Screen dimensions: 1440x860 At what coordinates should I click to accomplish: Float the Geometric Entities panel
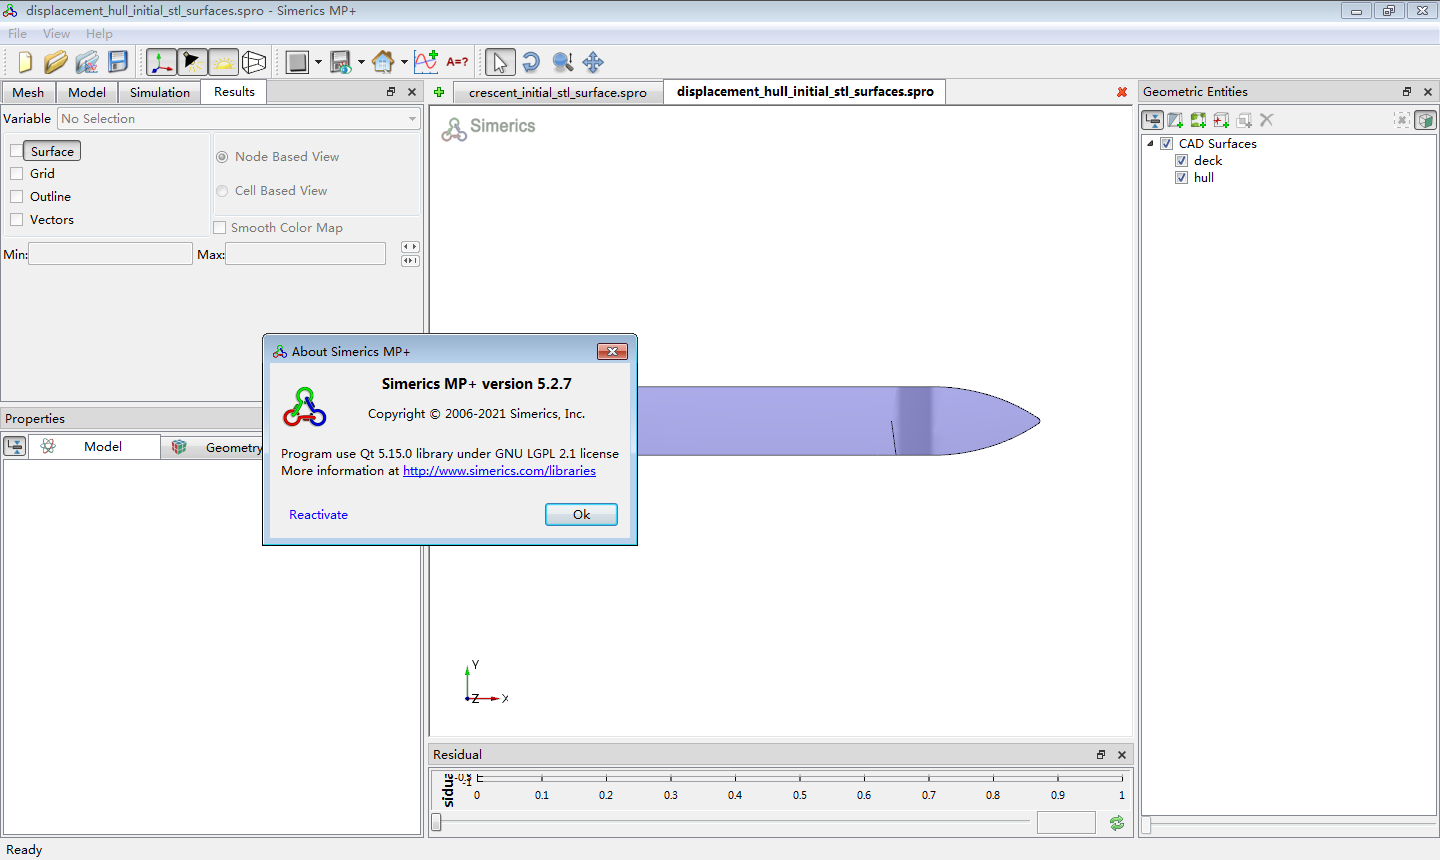click(1407, 92)
